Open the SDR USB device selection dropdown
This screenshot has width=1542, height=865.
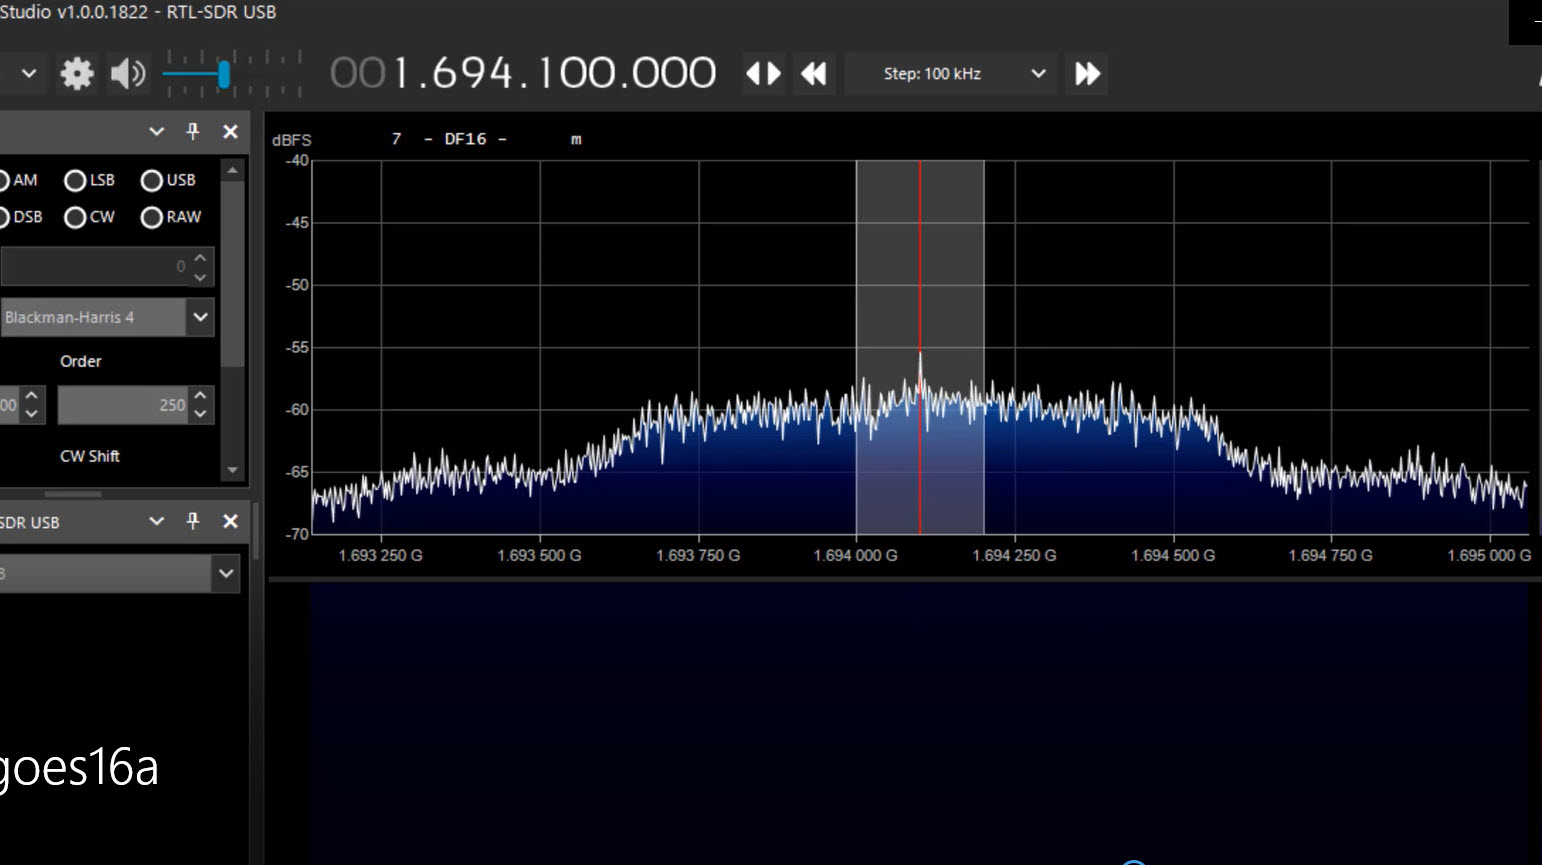pyautogui.click(x=225, y=573)
